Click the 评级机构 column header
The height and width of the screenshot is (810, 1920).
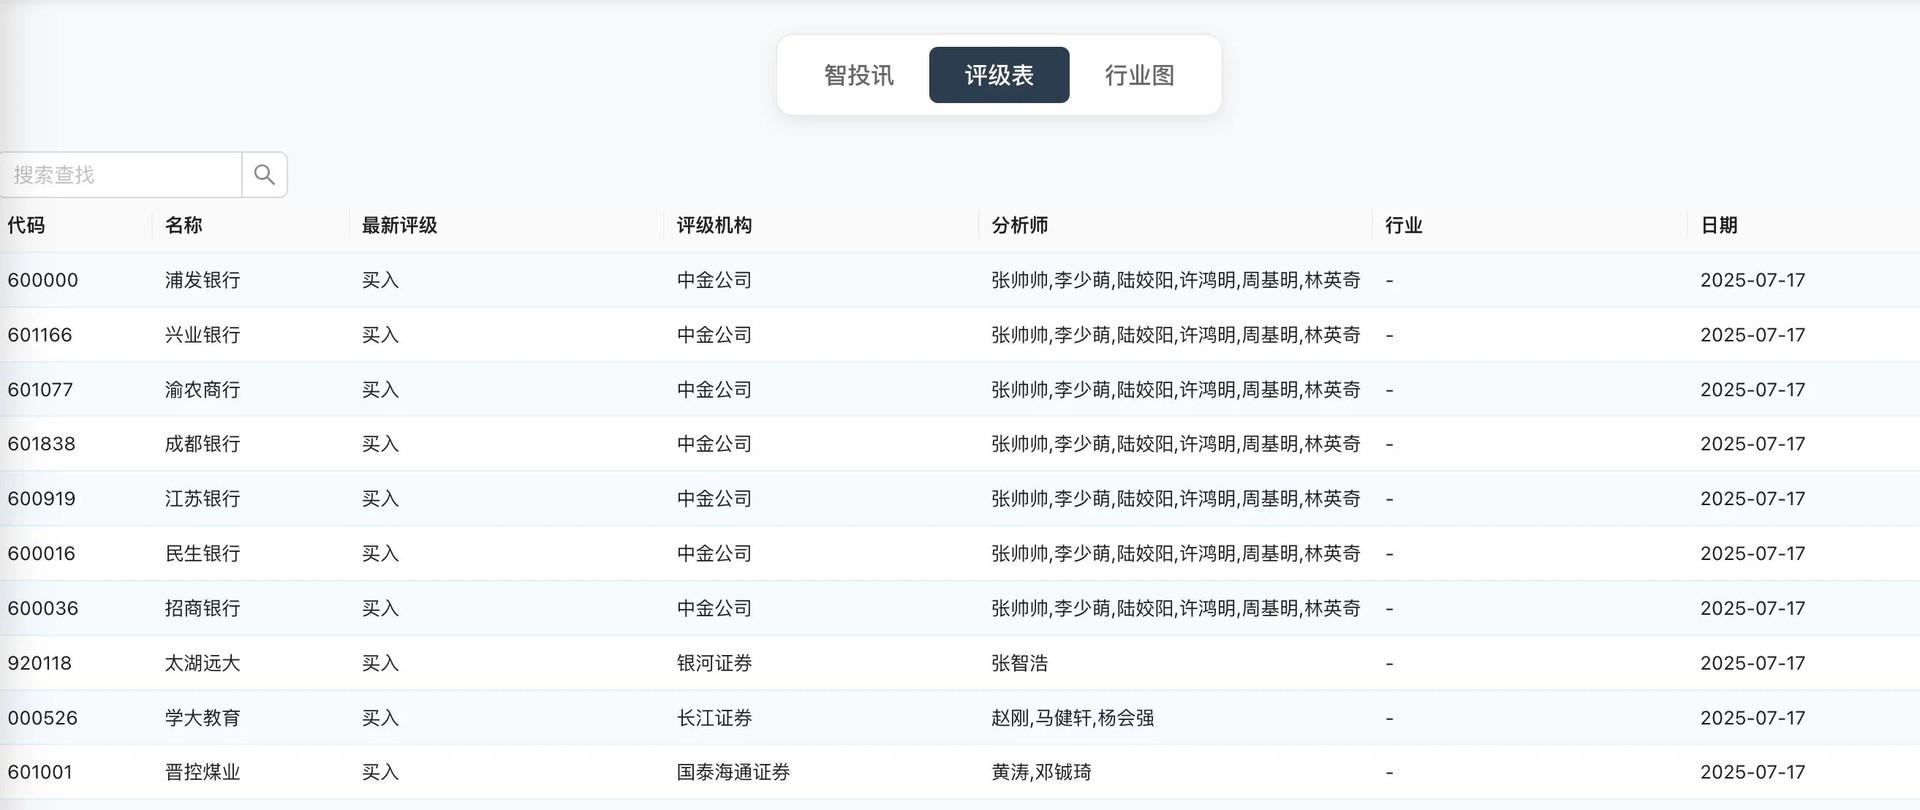714,225
